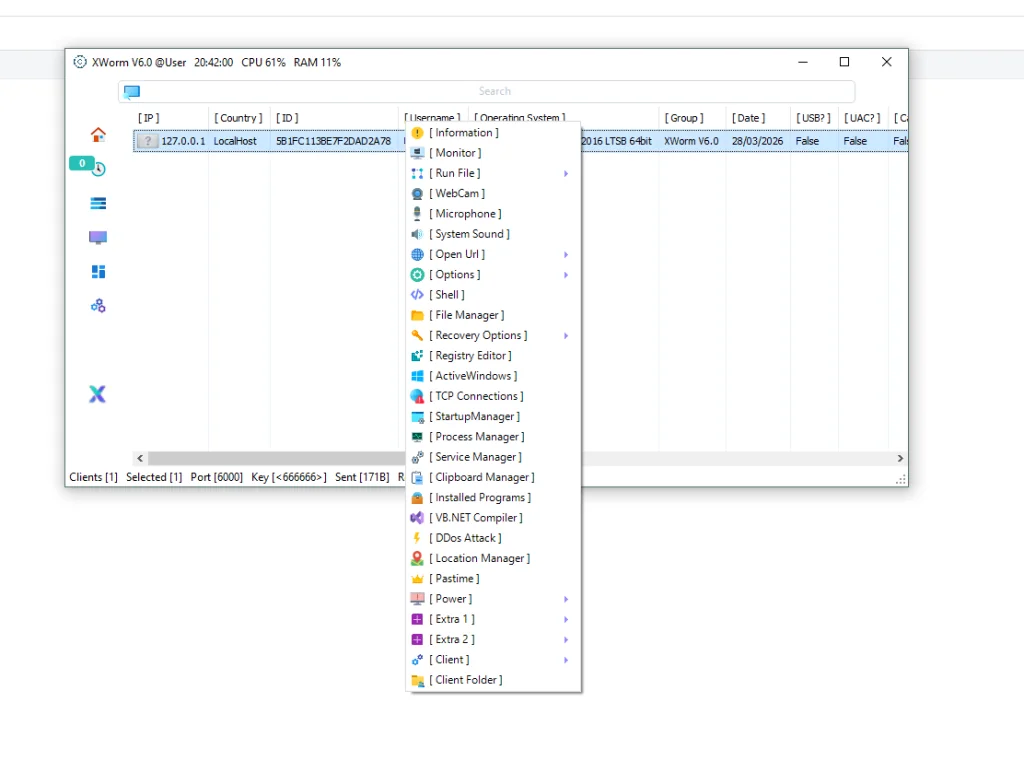The width and height of the screenshot is (1024, 761).
Task: Expand the Options submenu arrow
Action: pos(565,275)
